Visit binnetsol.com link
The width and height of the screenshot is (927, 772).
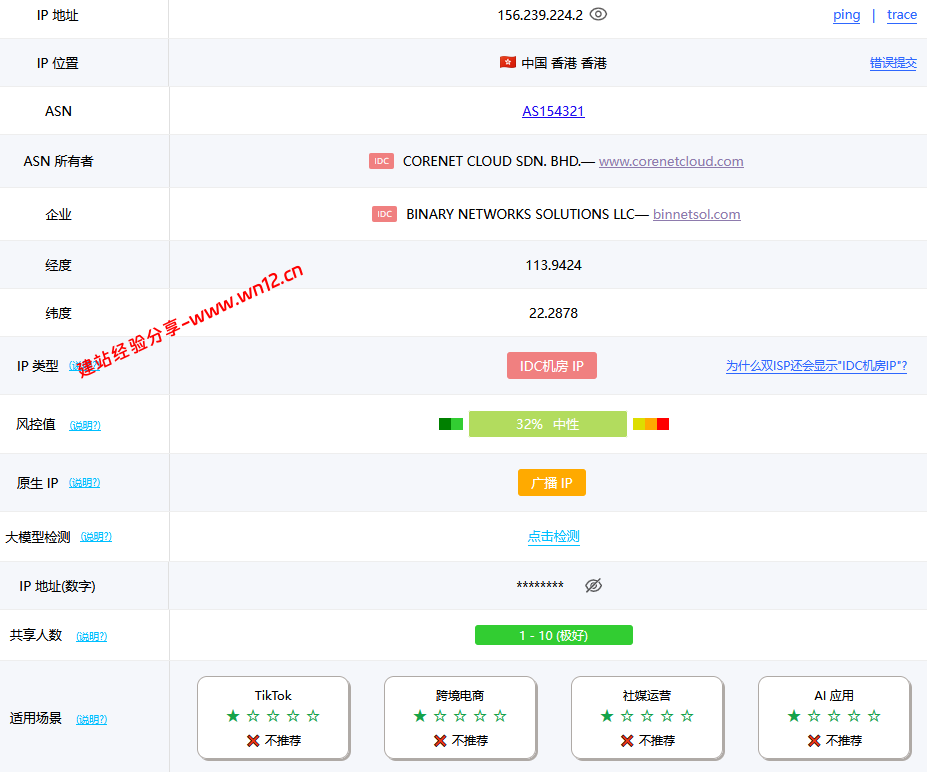[696, 214]
